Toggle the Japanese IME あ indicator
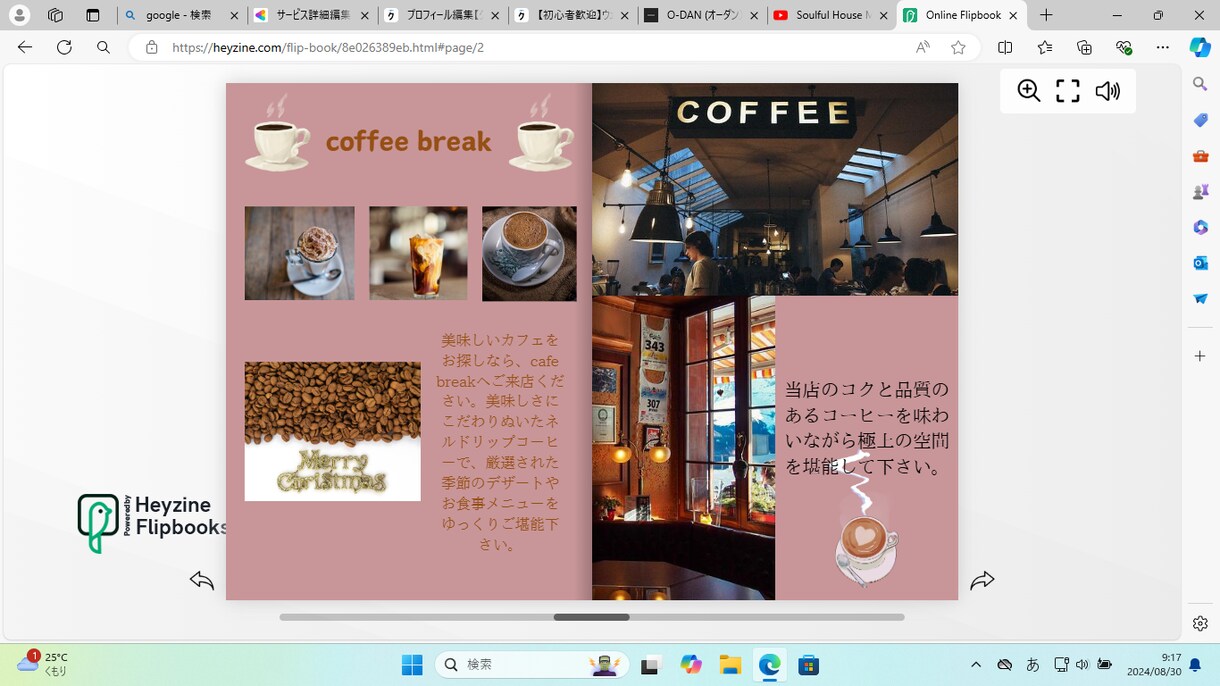1220x686 pixels. tap(1033, 665)
